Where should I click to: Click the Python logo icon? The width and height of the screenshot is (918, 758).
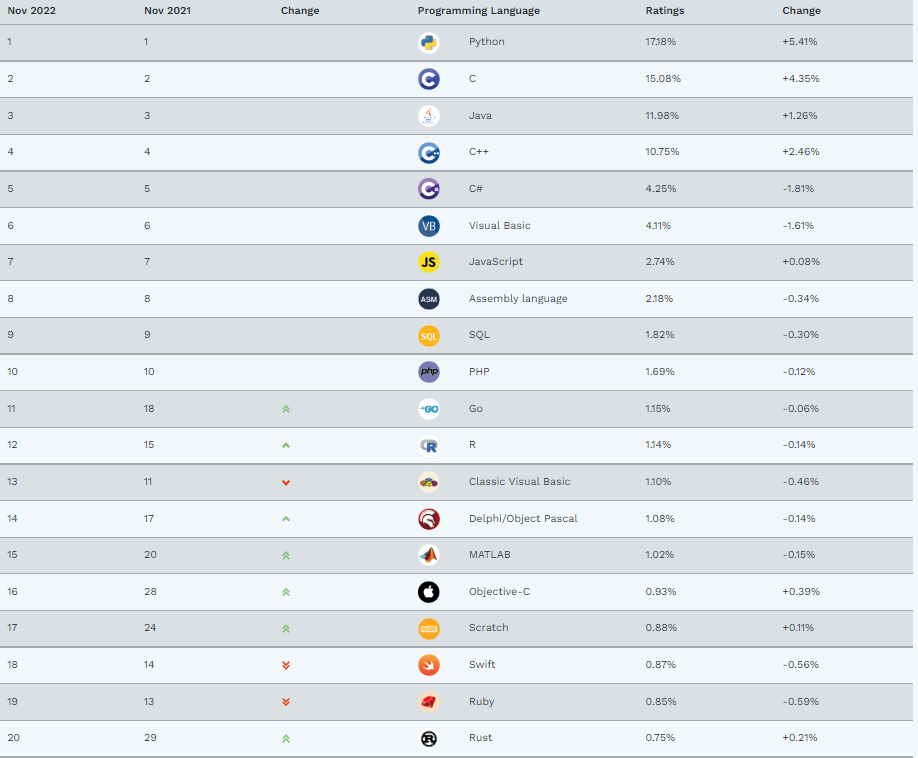pos(429,42)
